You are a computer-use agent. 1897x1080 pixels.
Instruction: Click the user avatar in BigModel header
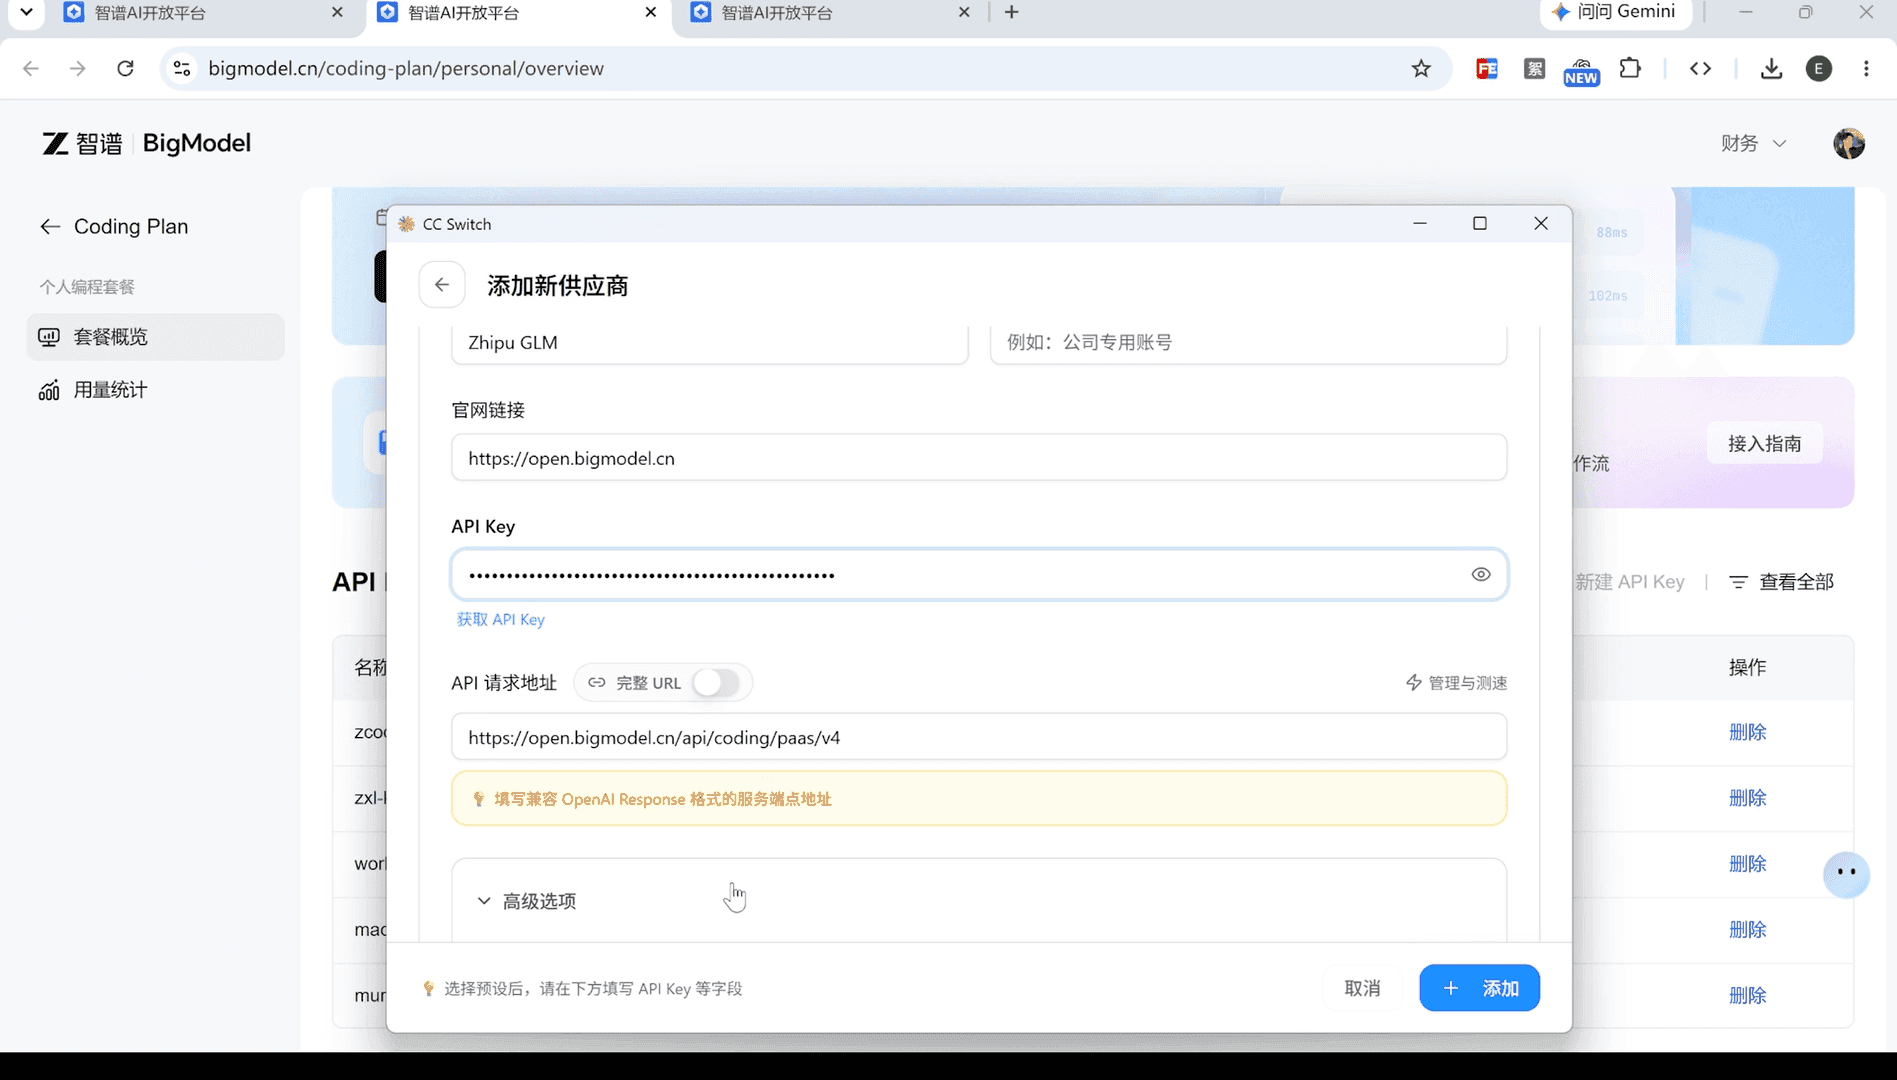click(1849, 143)
